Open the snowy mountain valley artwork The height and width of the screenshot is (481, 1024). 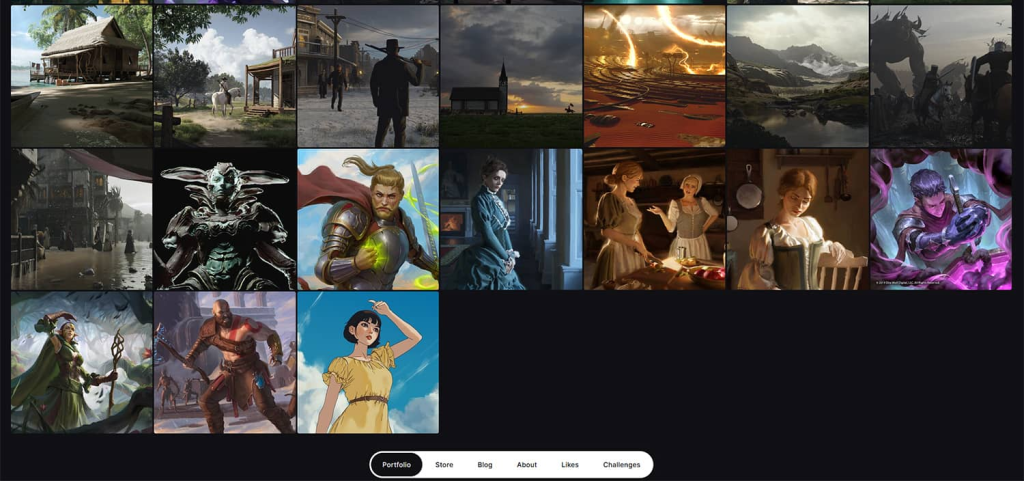797,76
